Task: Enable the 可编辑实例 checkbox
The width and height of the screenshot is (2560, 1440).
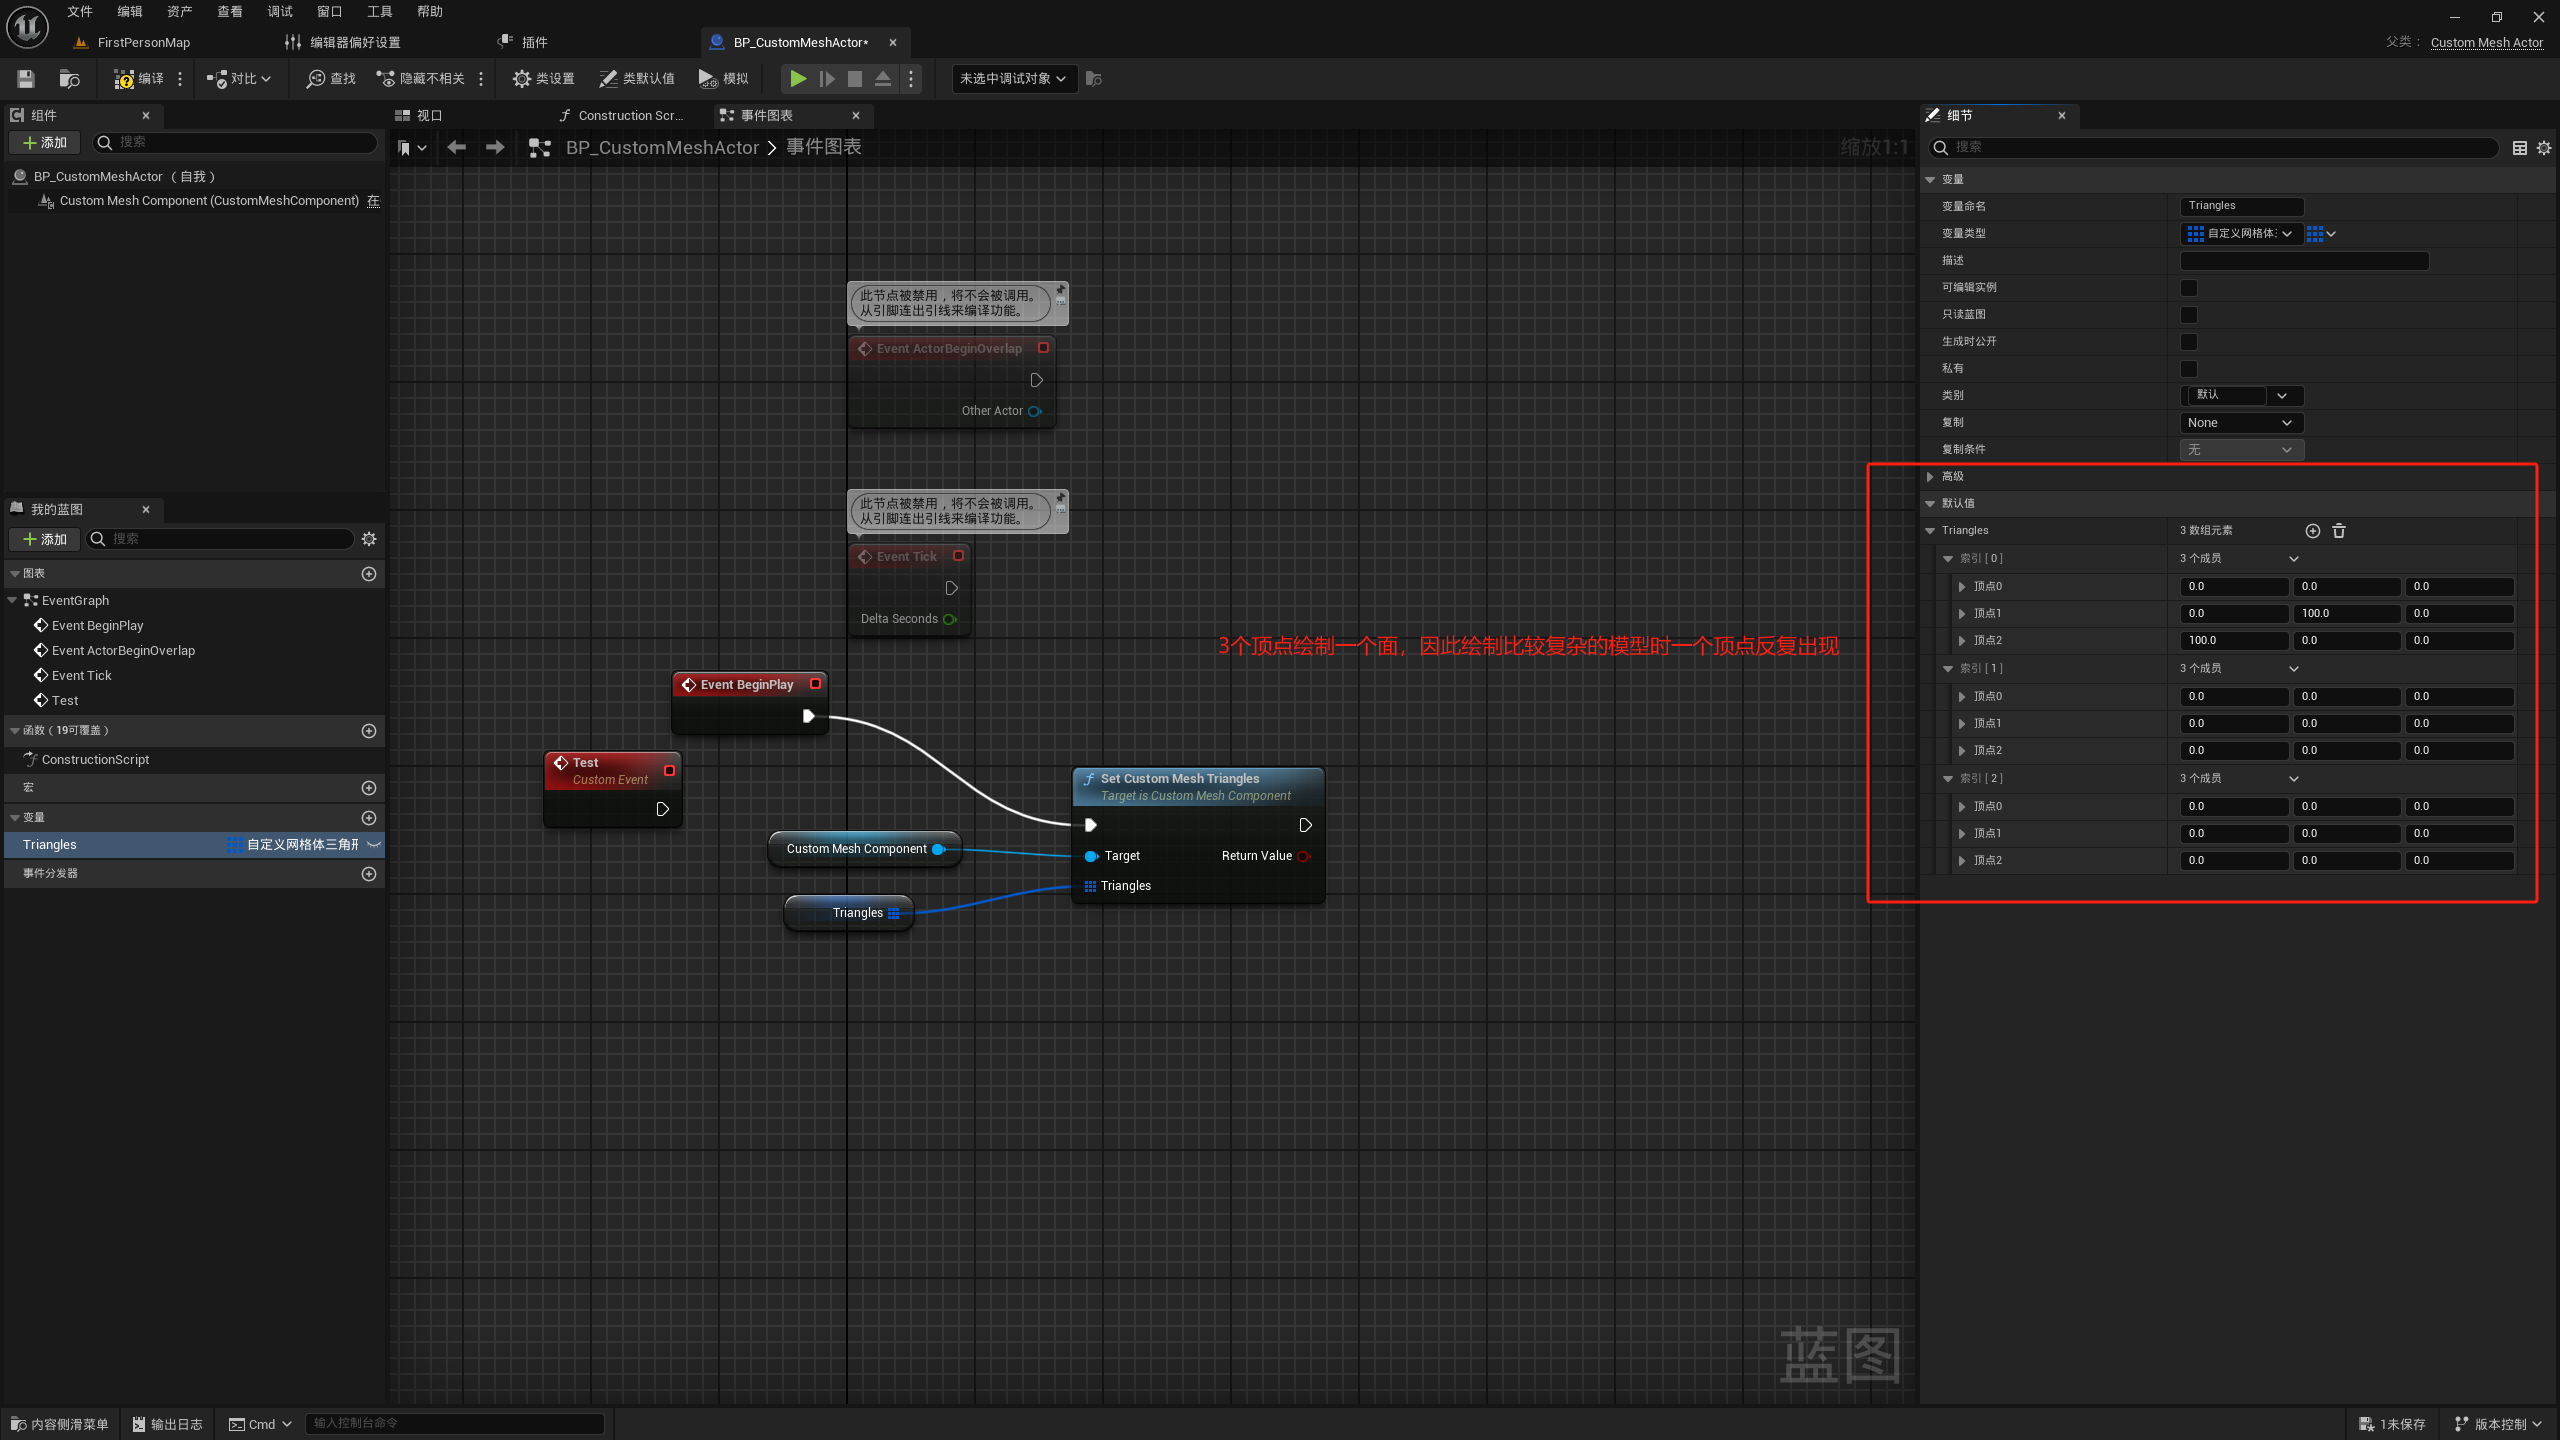Action: 2189,288
